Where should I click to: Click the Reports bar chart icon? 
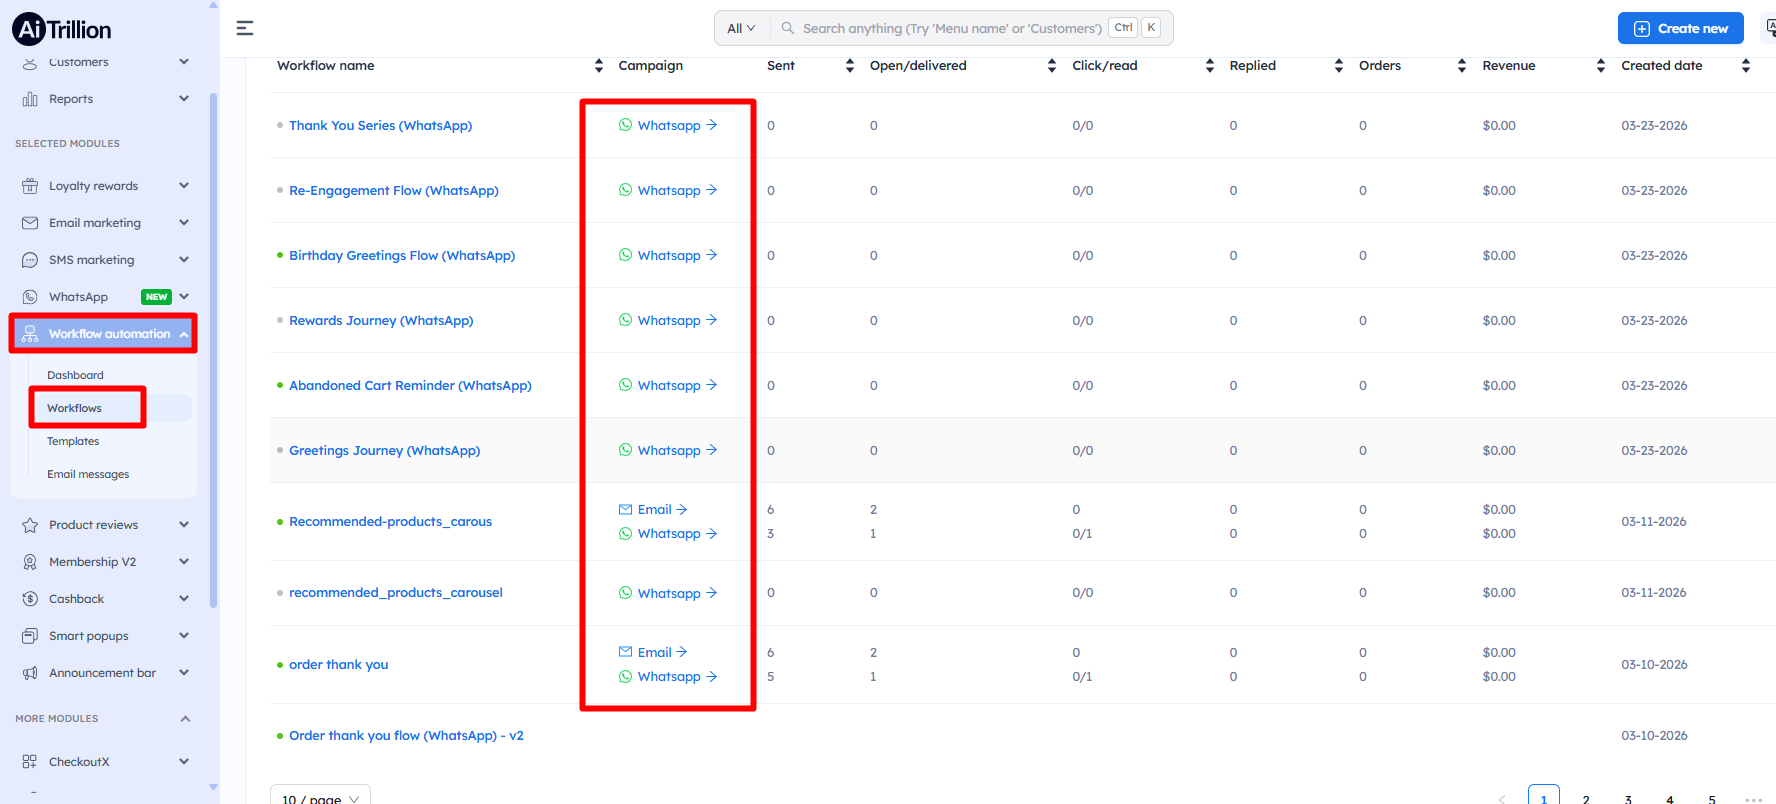point(30,99)
